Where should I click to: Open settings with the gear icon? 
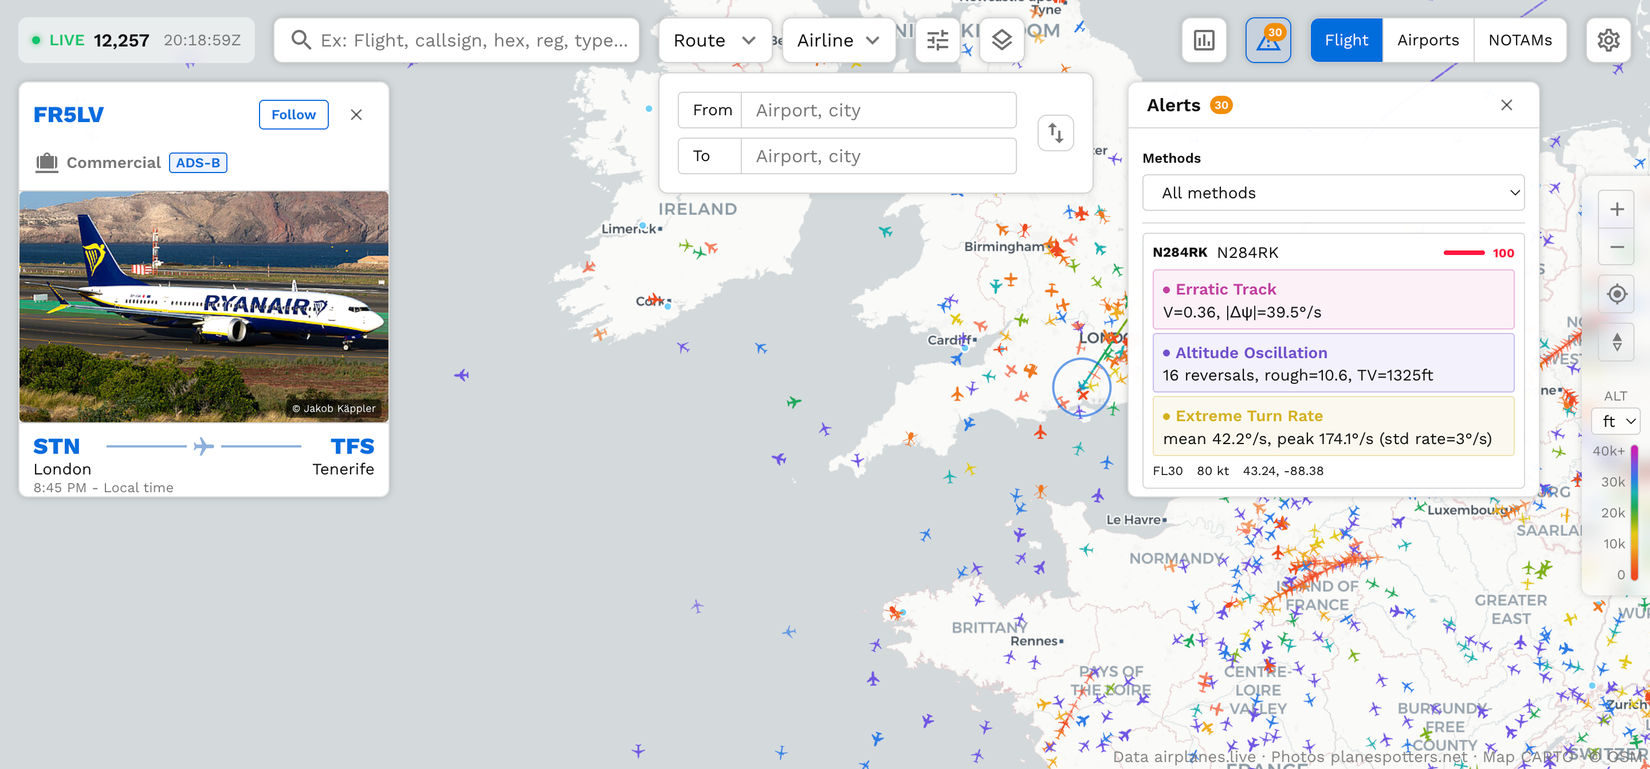click(x=1608, y=40)
